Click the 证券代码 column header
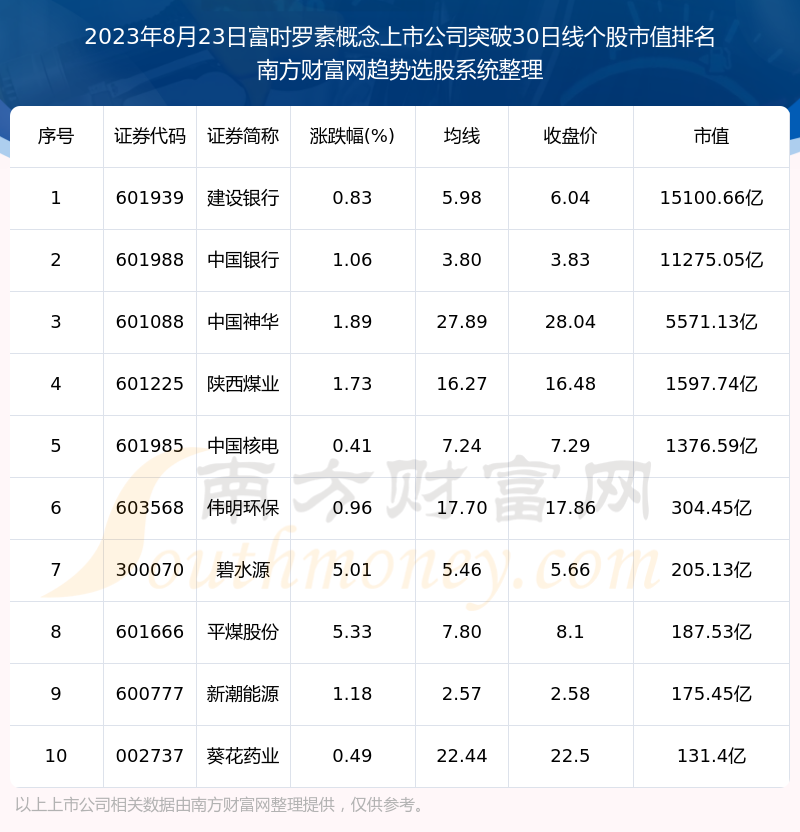 [x=150, y=136]
